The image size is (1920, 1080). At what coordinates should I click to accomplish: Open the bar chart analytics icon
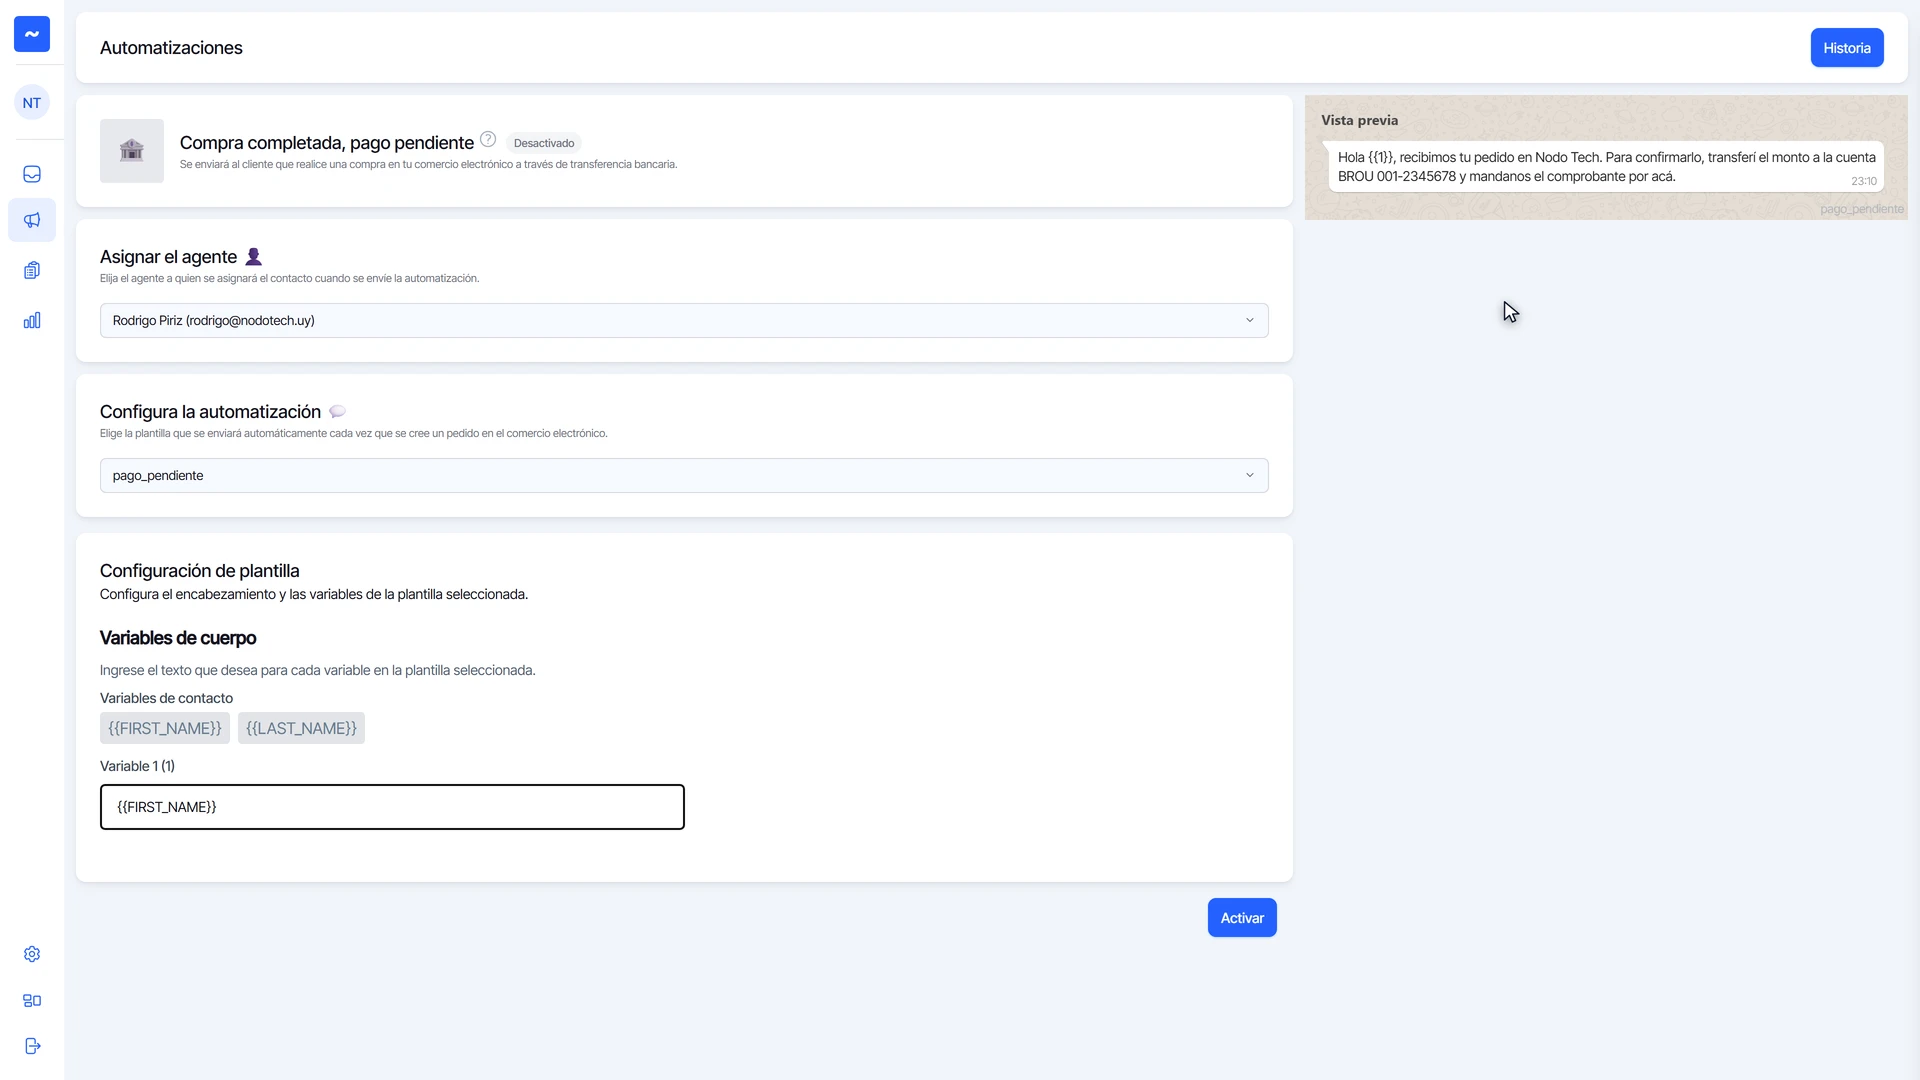pyautogui.click(x=32, y=320)
